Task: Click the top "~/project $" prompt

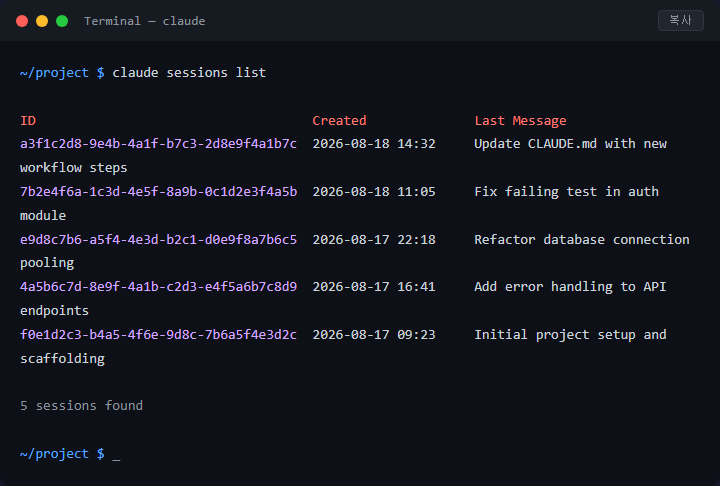Action: pyautogui.click(x=62, y=73)
